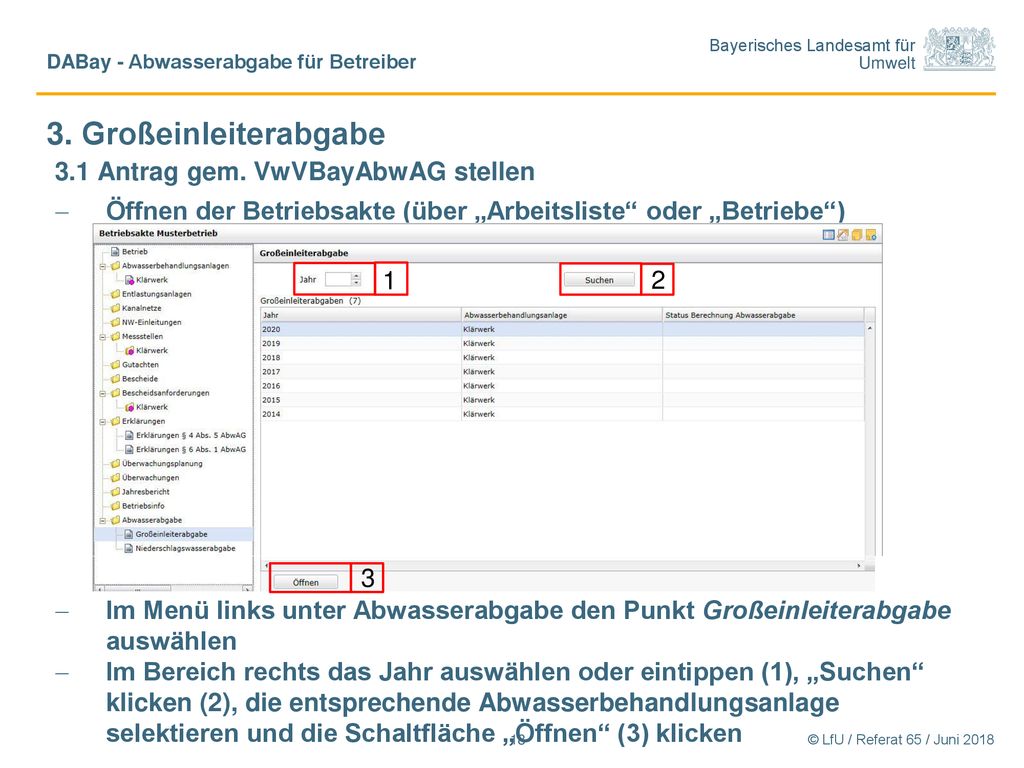Click the table's vertical scrollbar up arrow
This screenshot has width=1024, height=768.
click(x=870, y=328)
